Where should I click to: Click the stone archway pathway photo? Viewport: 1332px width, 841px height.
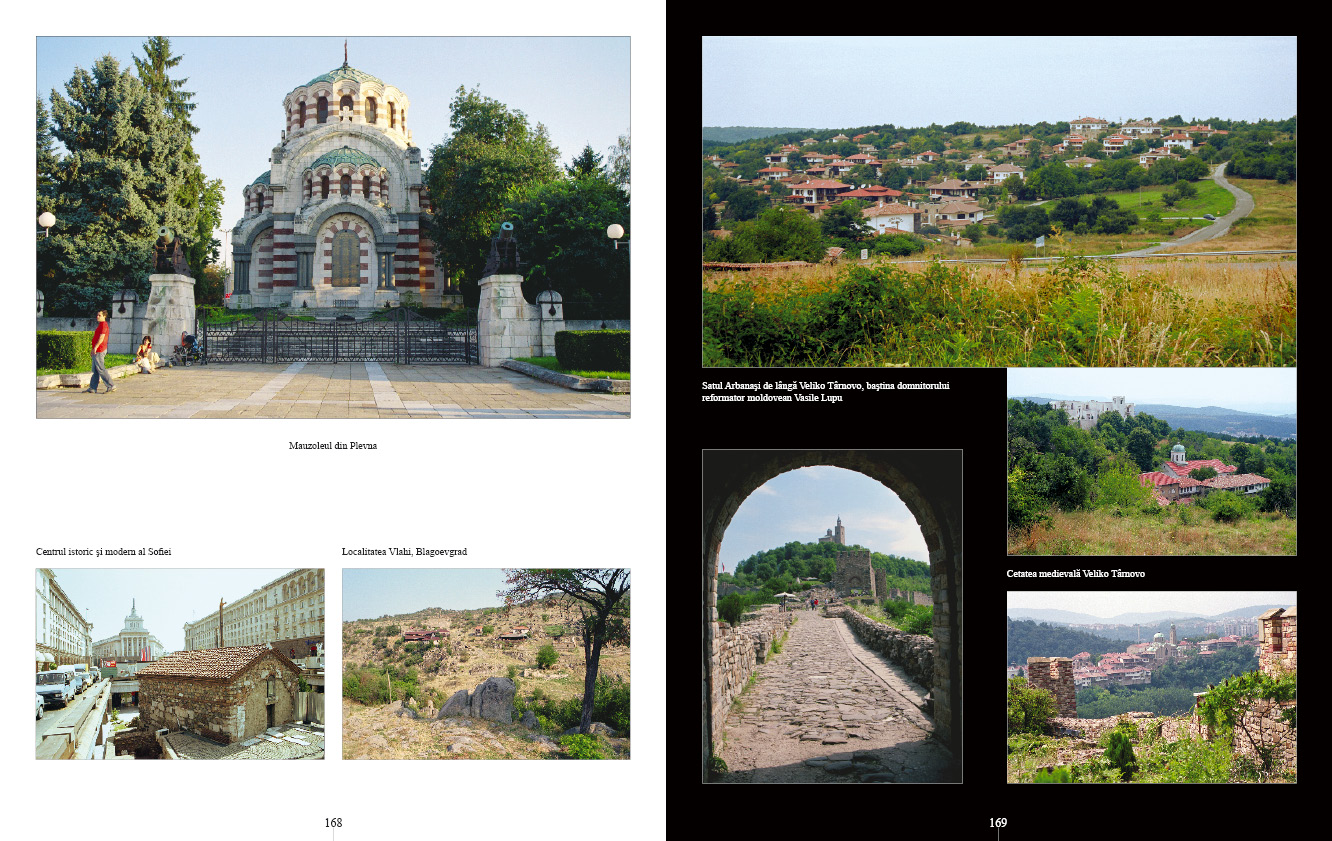click(832, 616)
